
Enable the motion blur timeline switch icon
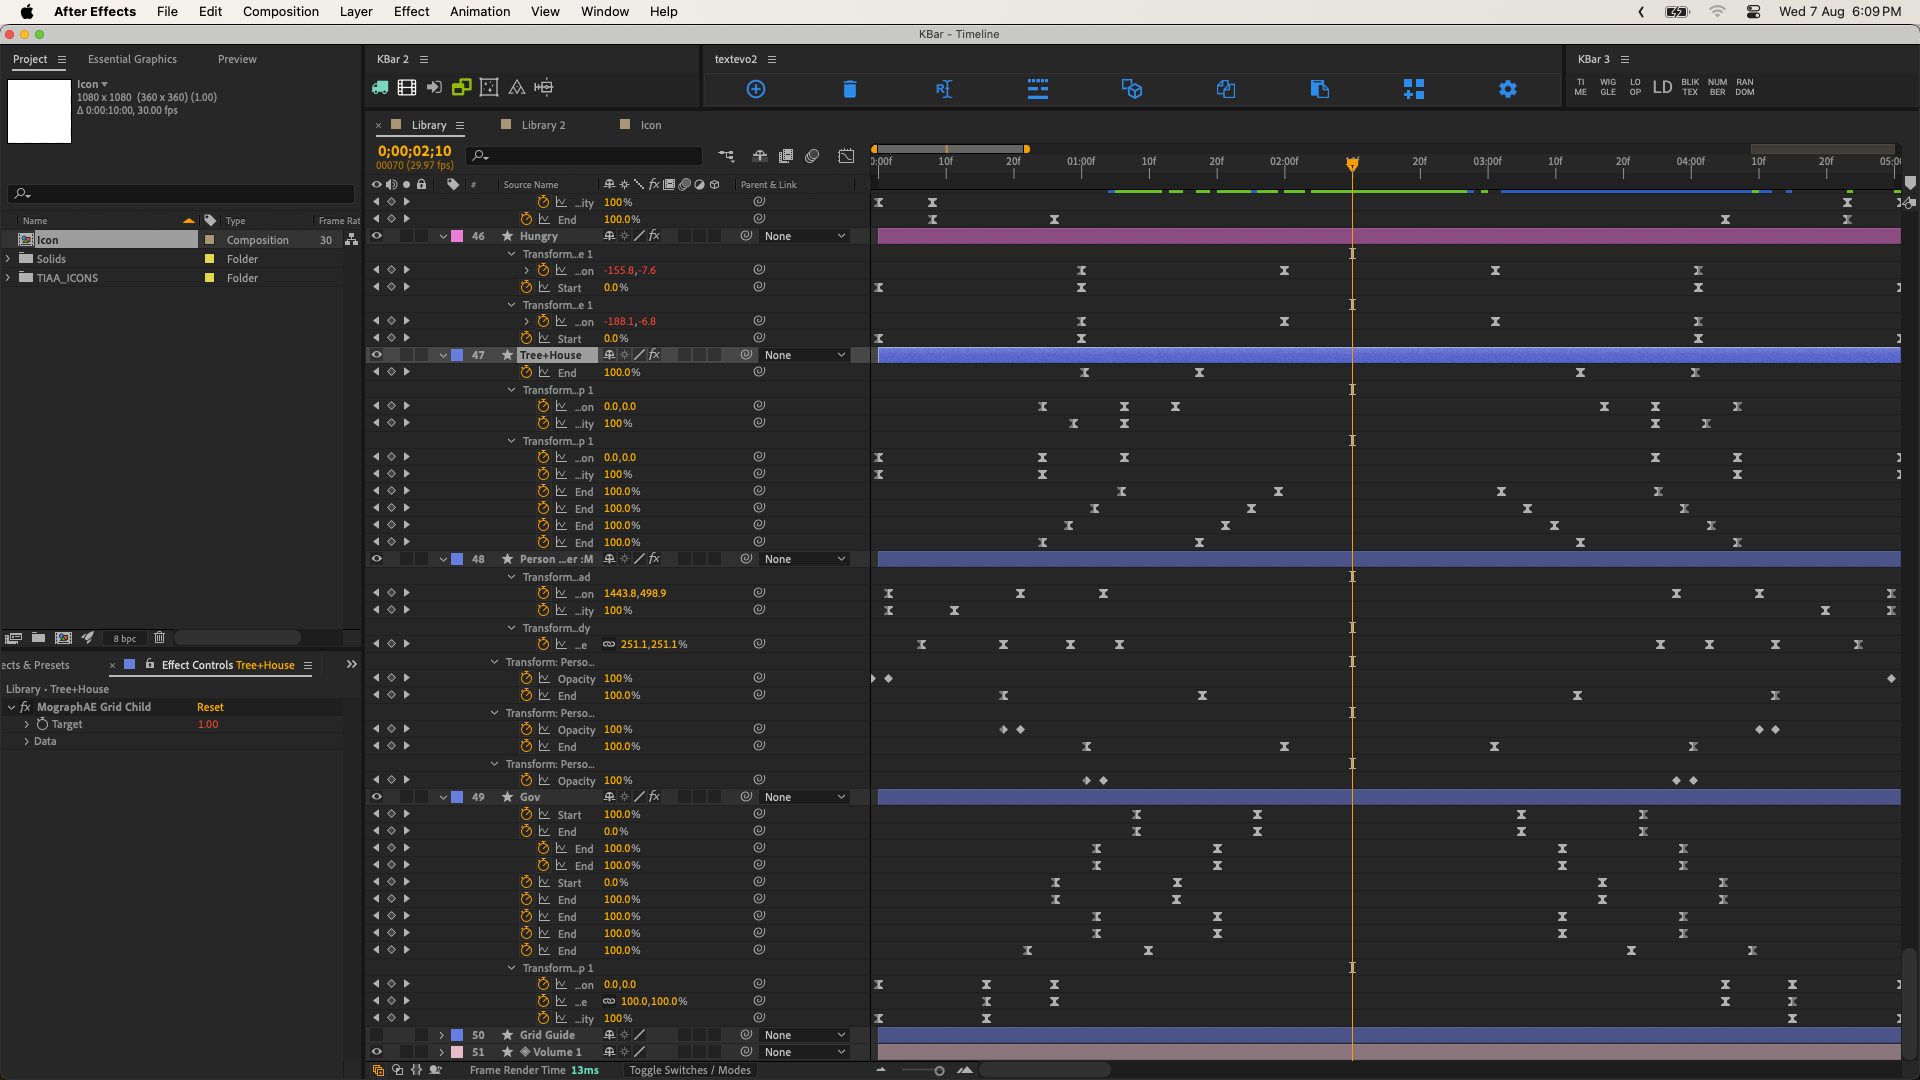tap(812, 156)
